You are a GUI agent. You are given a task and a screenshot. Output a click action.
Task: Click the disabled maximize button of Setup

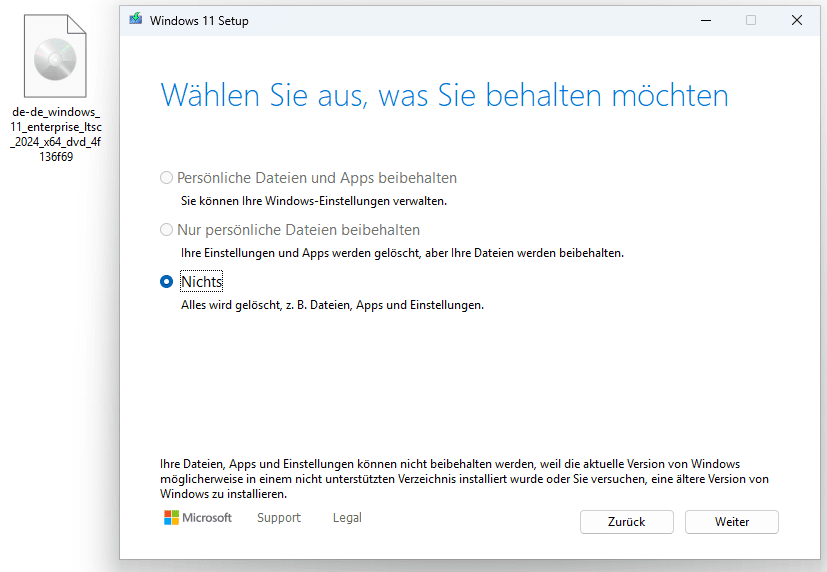[751, 21]
